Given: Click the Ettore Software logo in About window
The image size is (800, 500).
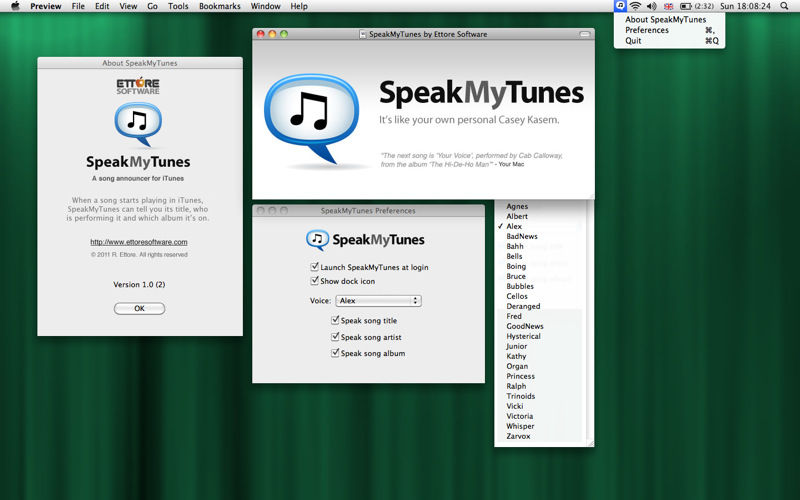Looking at the screenshot, I should [x=138, y=85].
